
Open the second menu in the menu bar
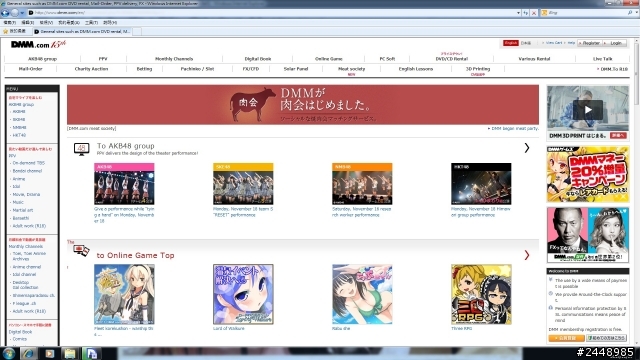pos(27,22)
